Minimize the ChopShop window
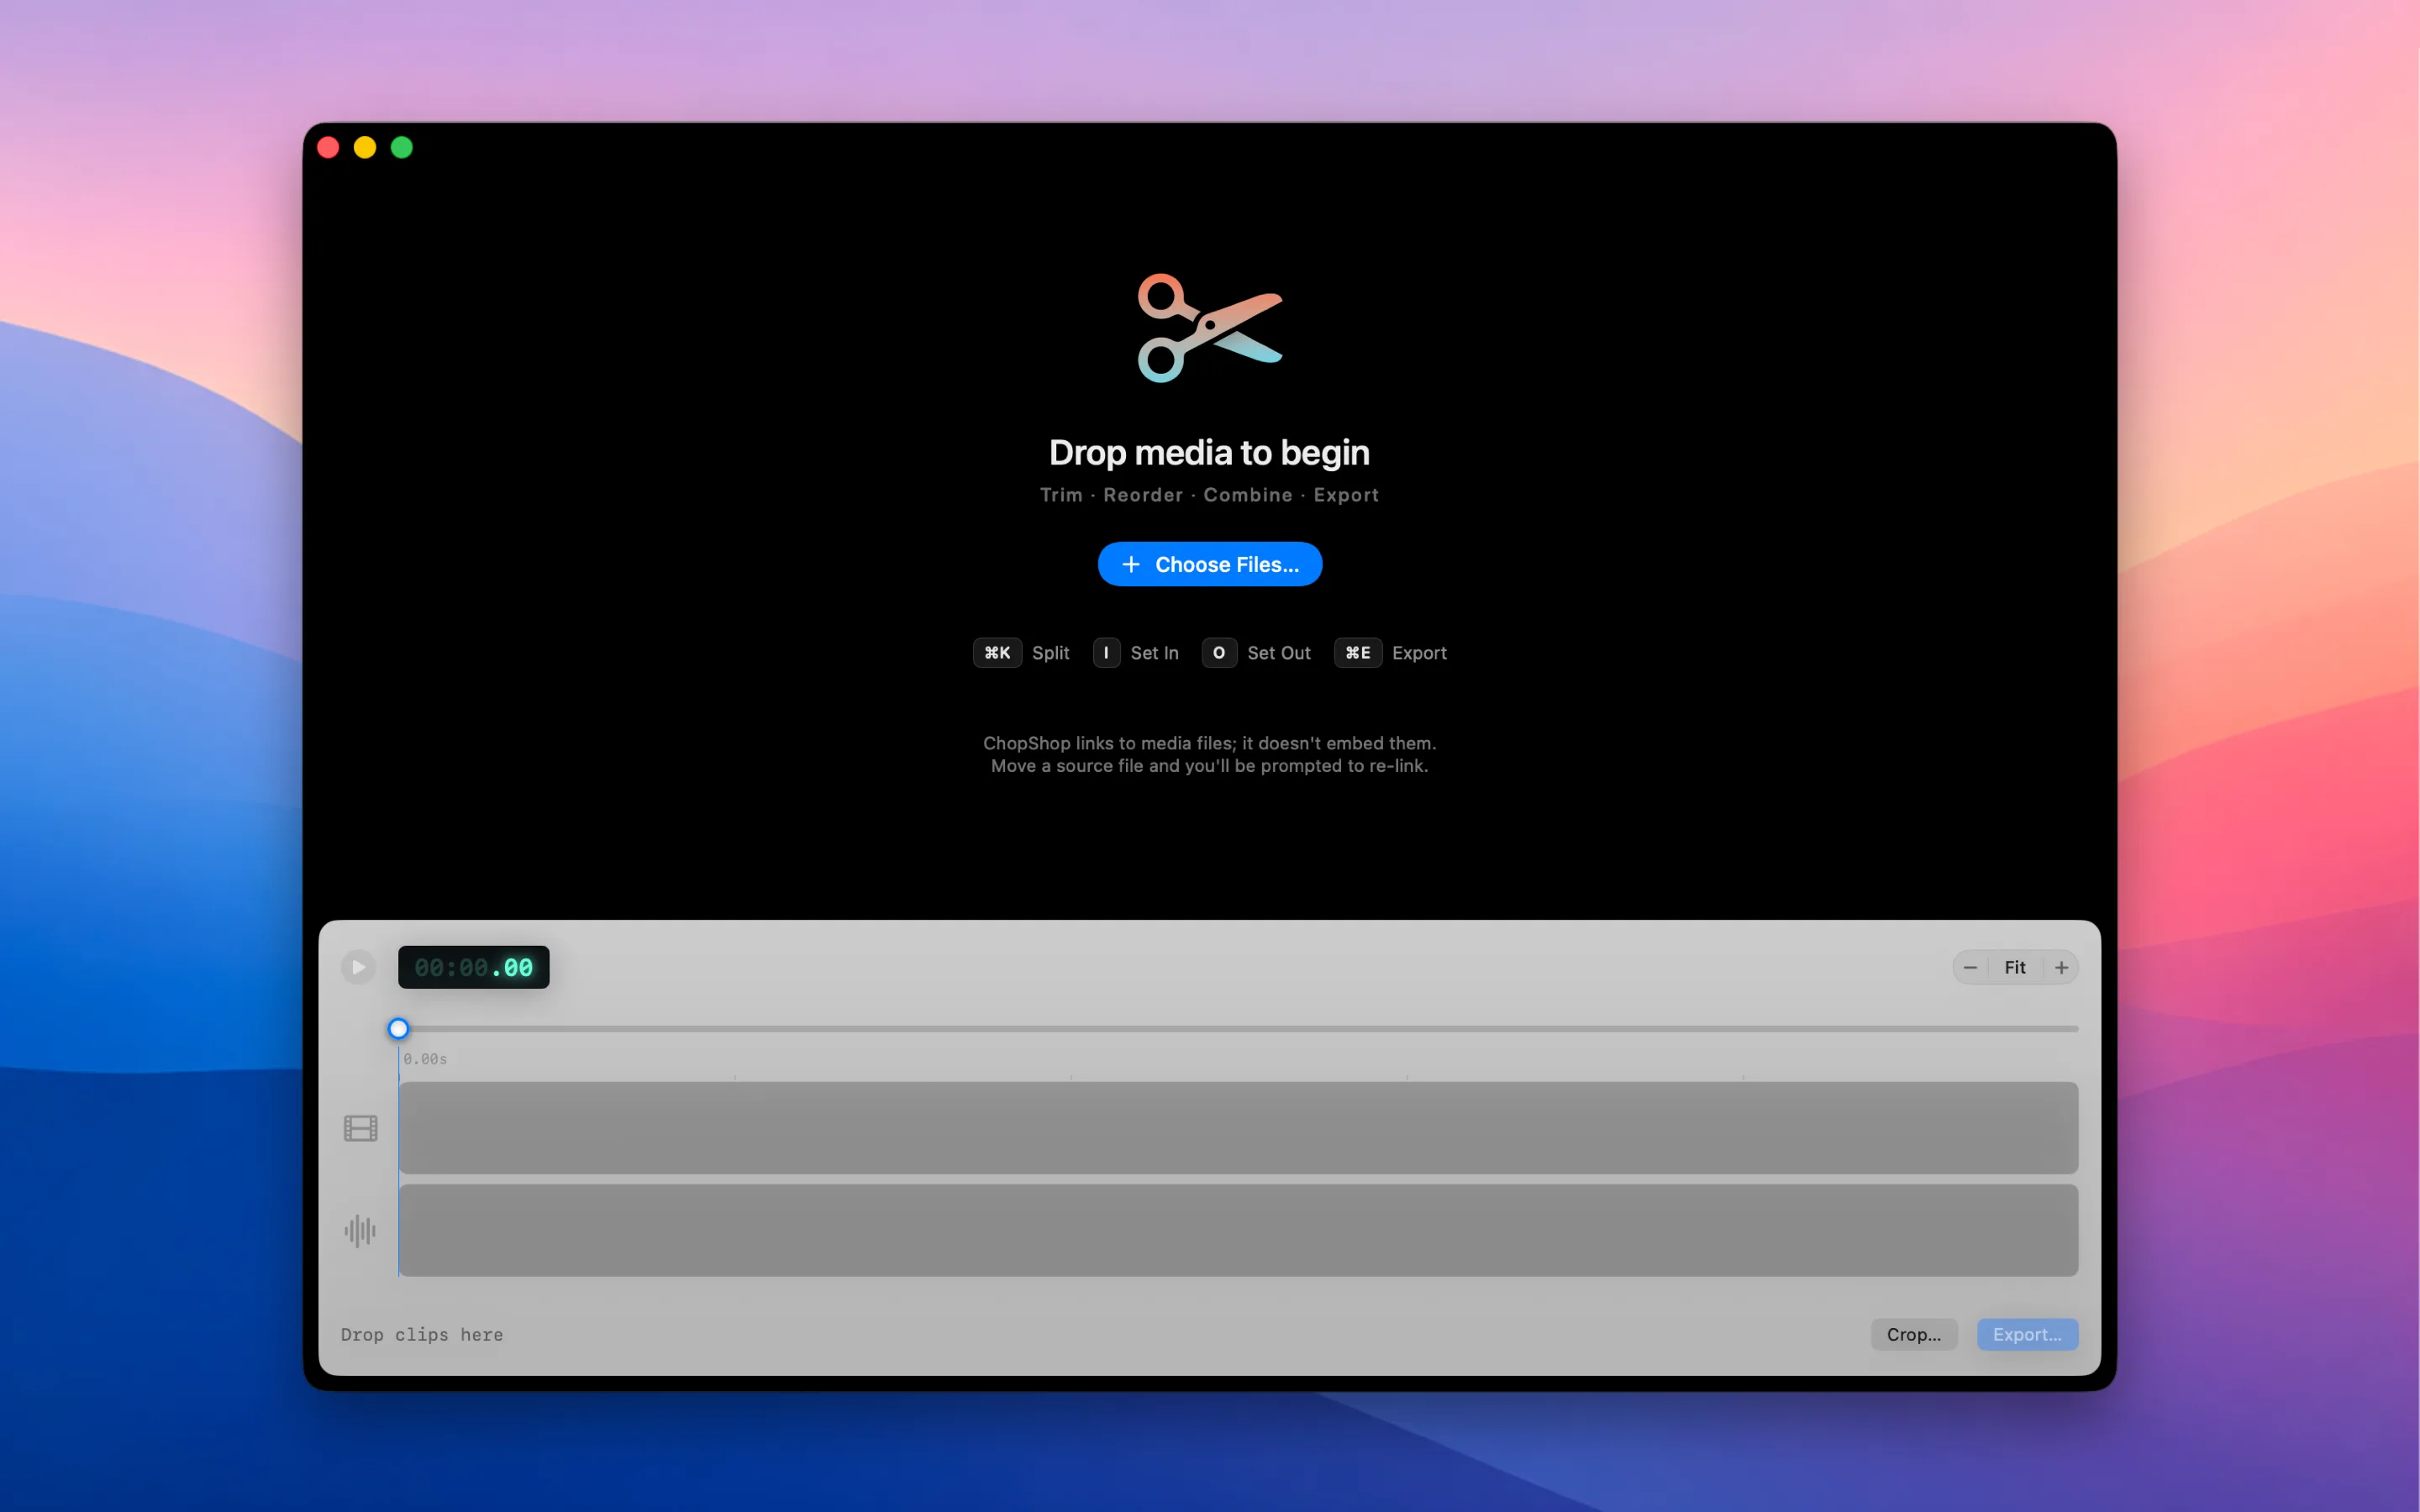This screenshot has width=2420, height=1512. (365, 148)
